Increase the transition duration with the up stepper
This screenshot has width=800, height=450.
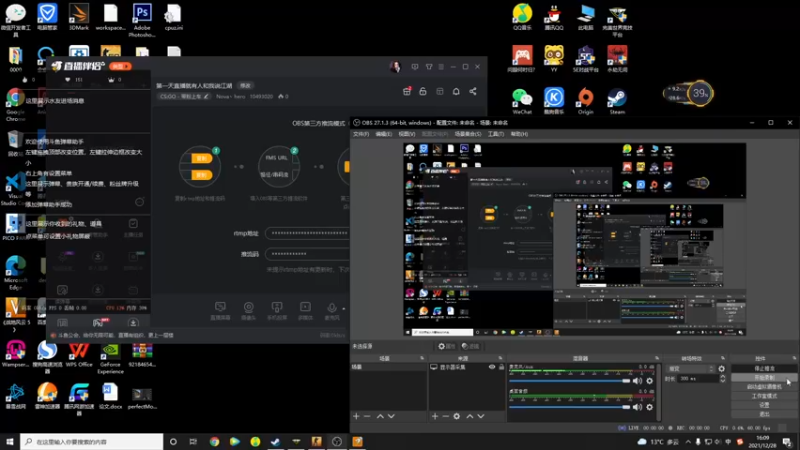(722, 377)
